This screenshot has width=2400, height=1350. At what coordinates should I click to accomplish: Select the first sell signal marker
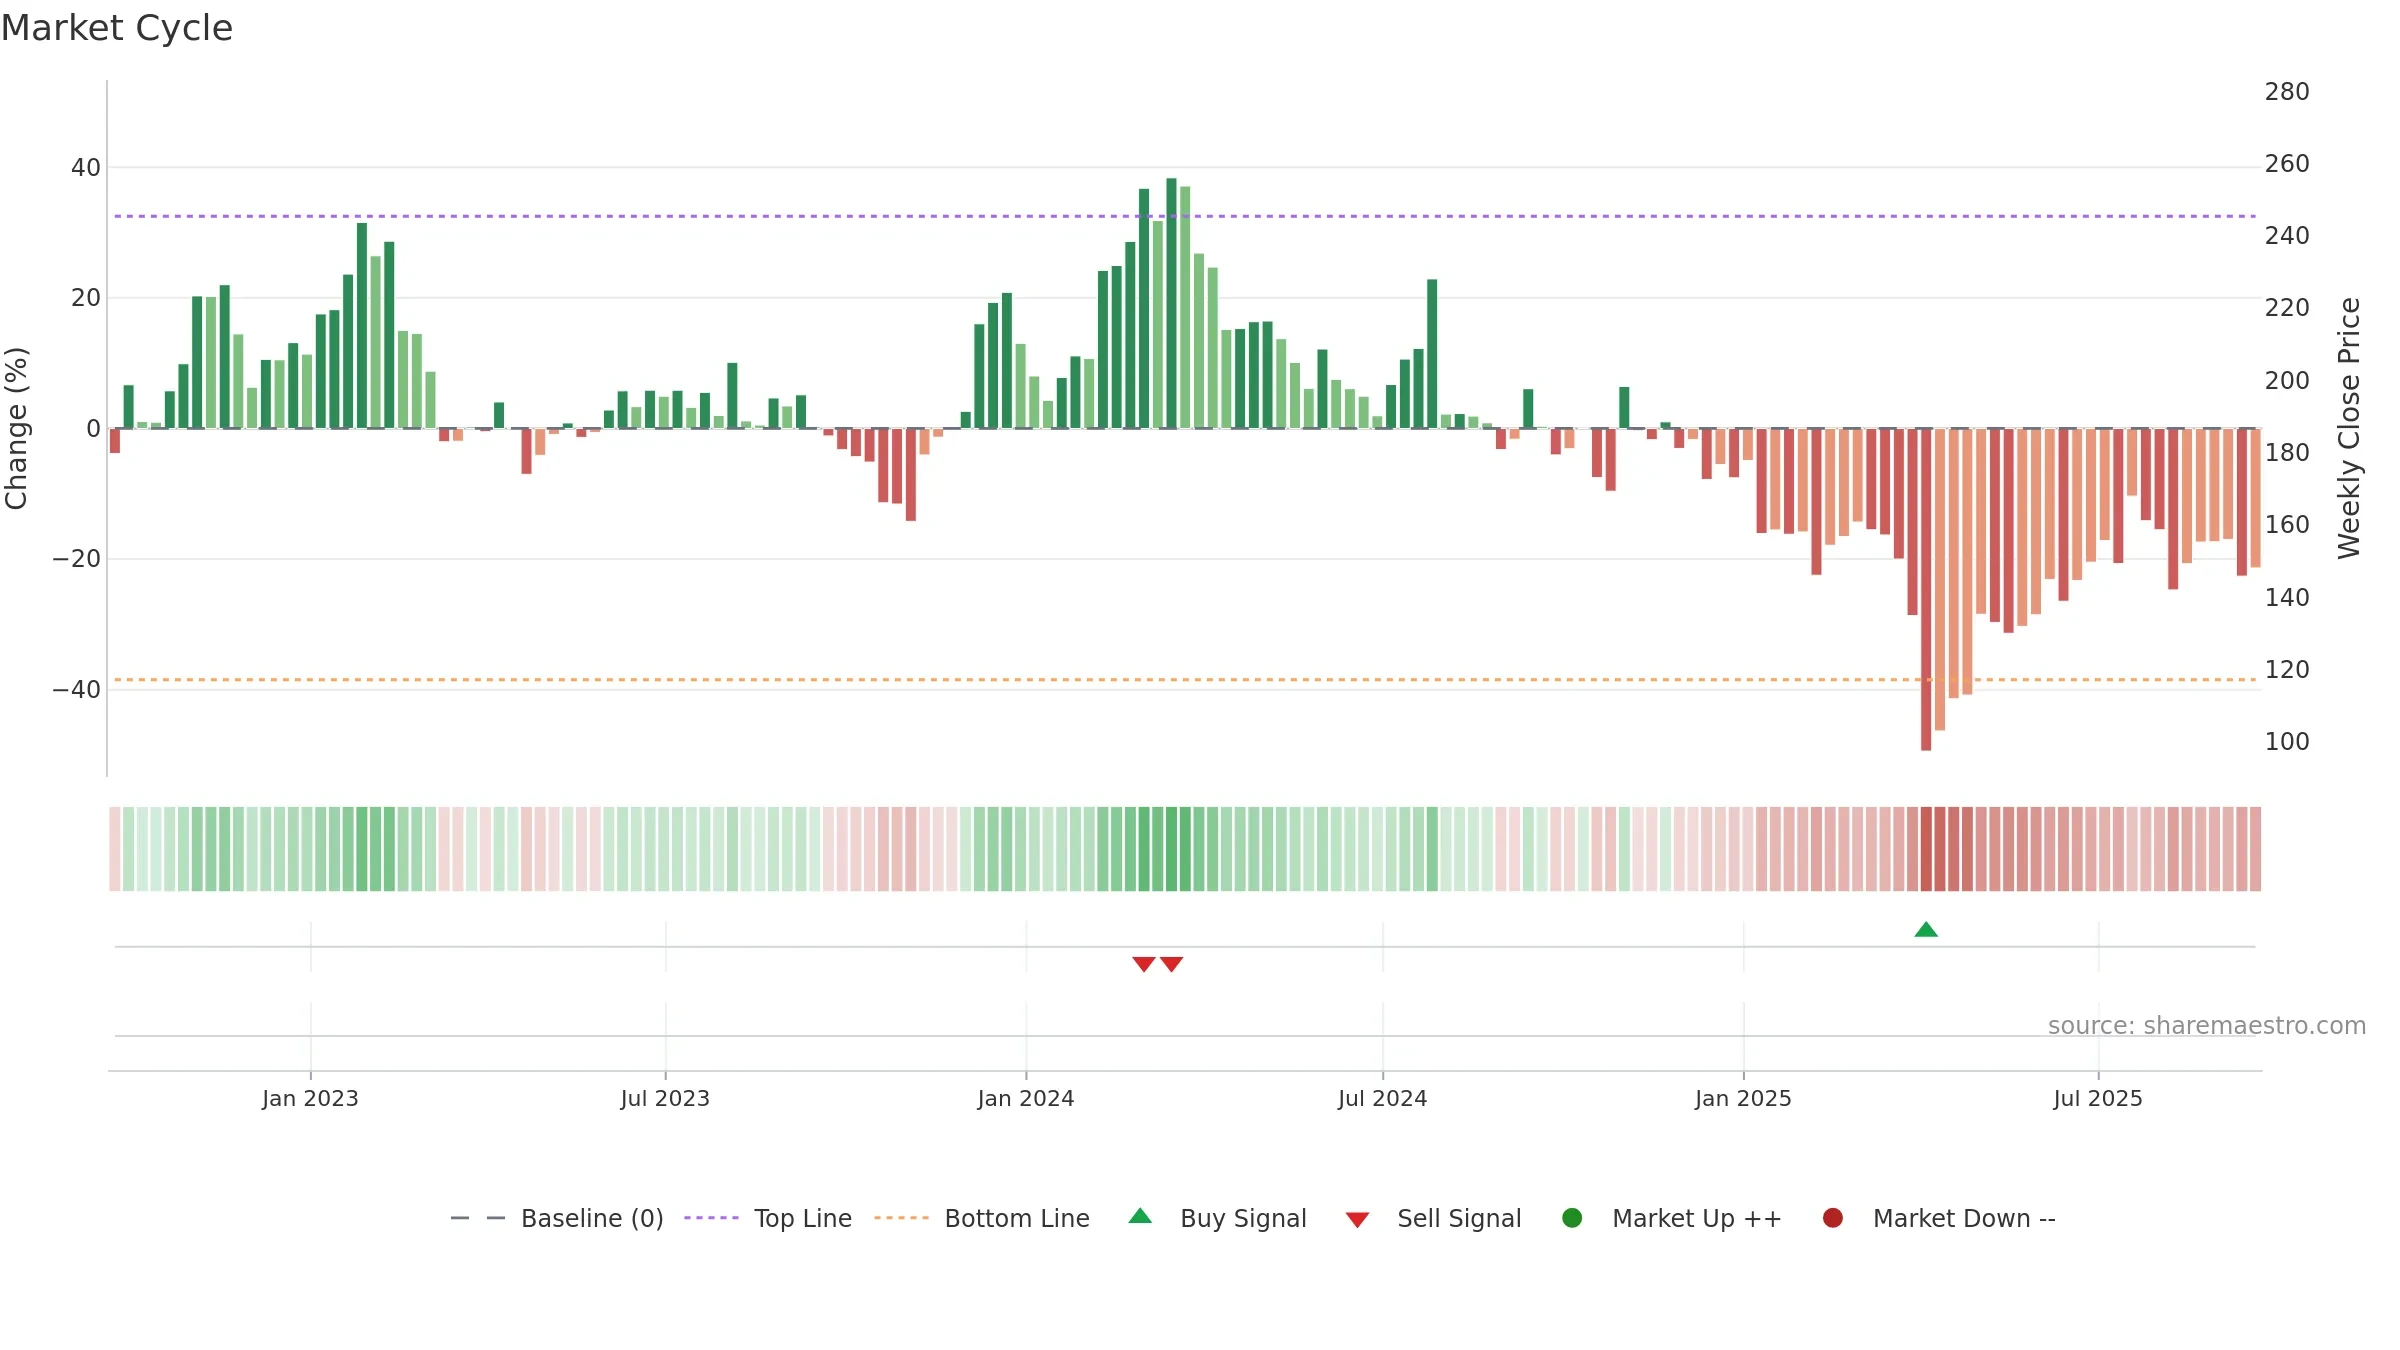point(1144,964)
